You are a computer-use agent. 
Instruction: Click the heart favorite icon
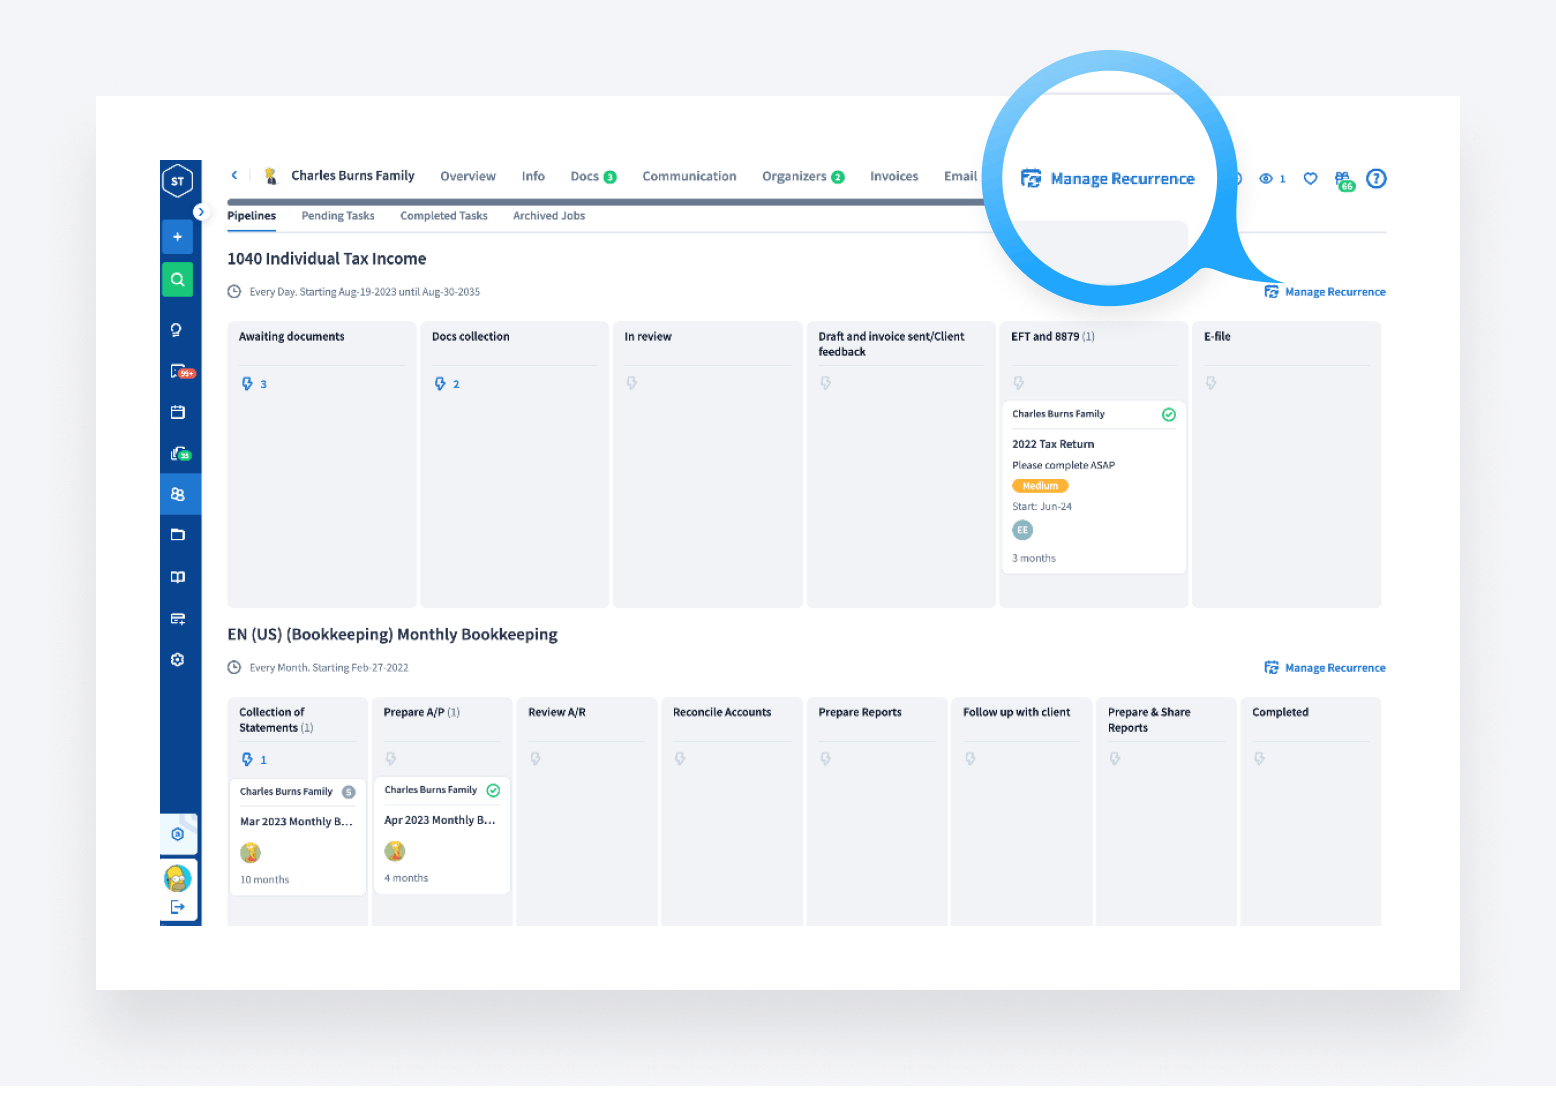(x=1310, y=179)
